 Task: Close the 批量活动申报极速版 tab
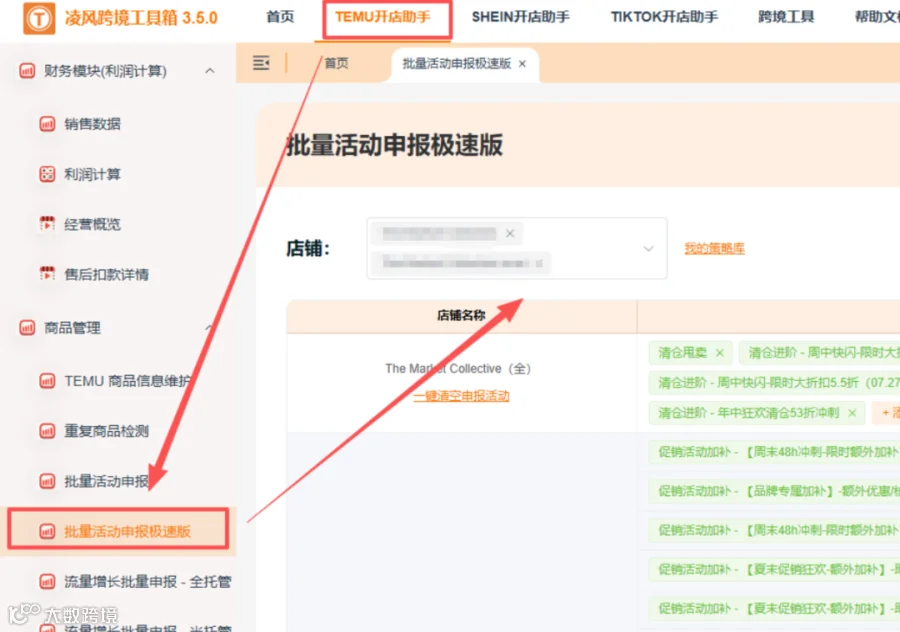coord(522,64)
